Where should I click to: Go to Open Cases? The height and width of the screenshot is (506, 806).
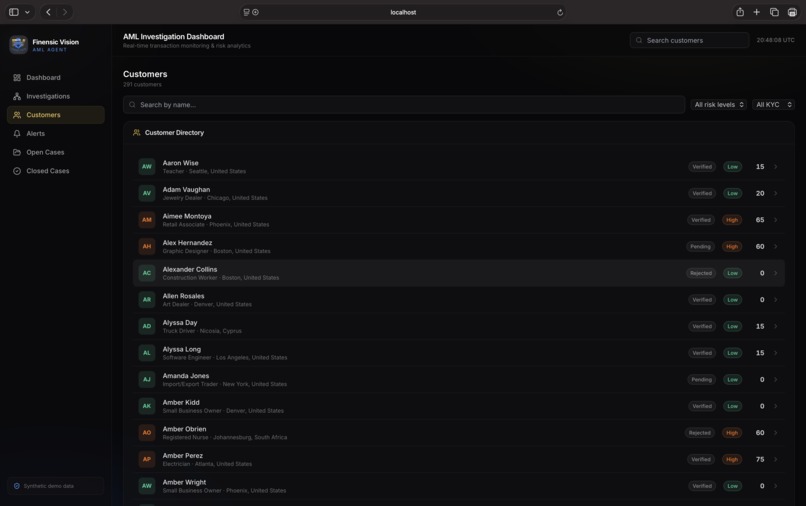click(56, 152)
